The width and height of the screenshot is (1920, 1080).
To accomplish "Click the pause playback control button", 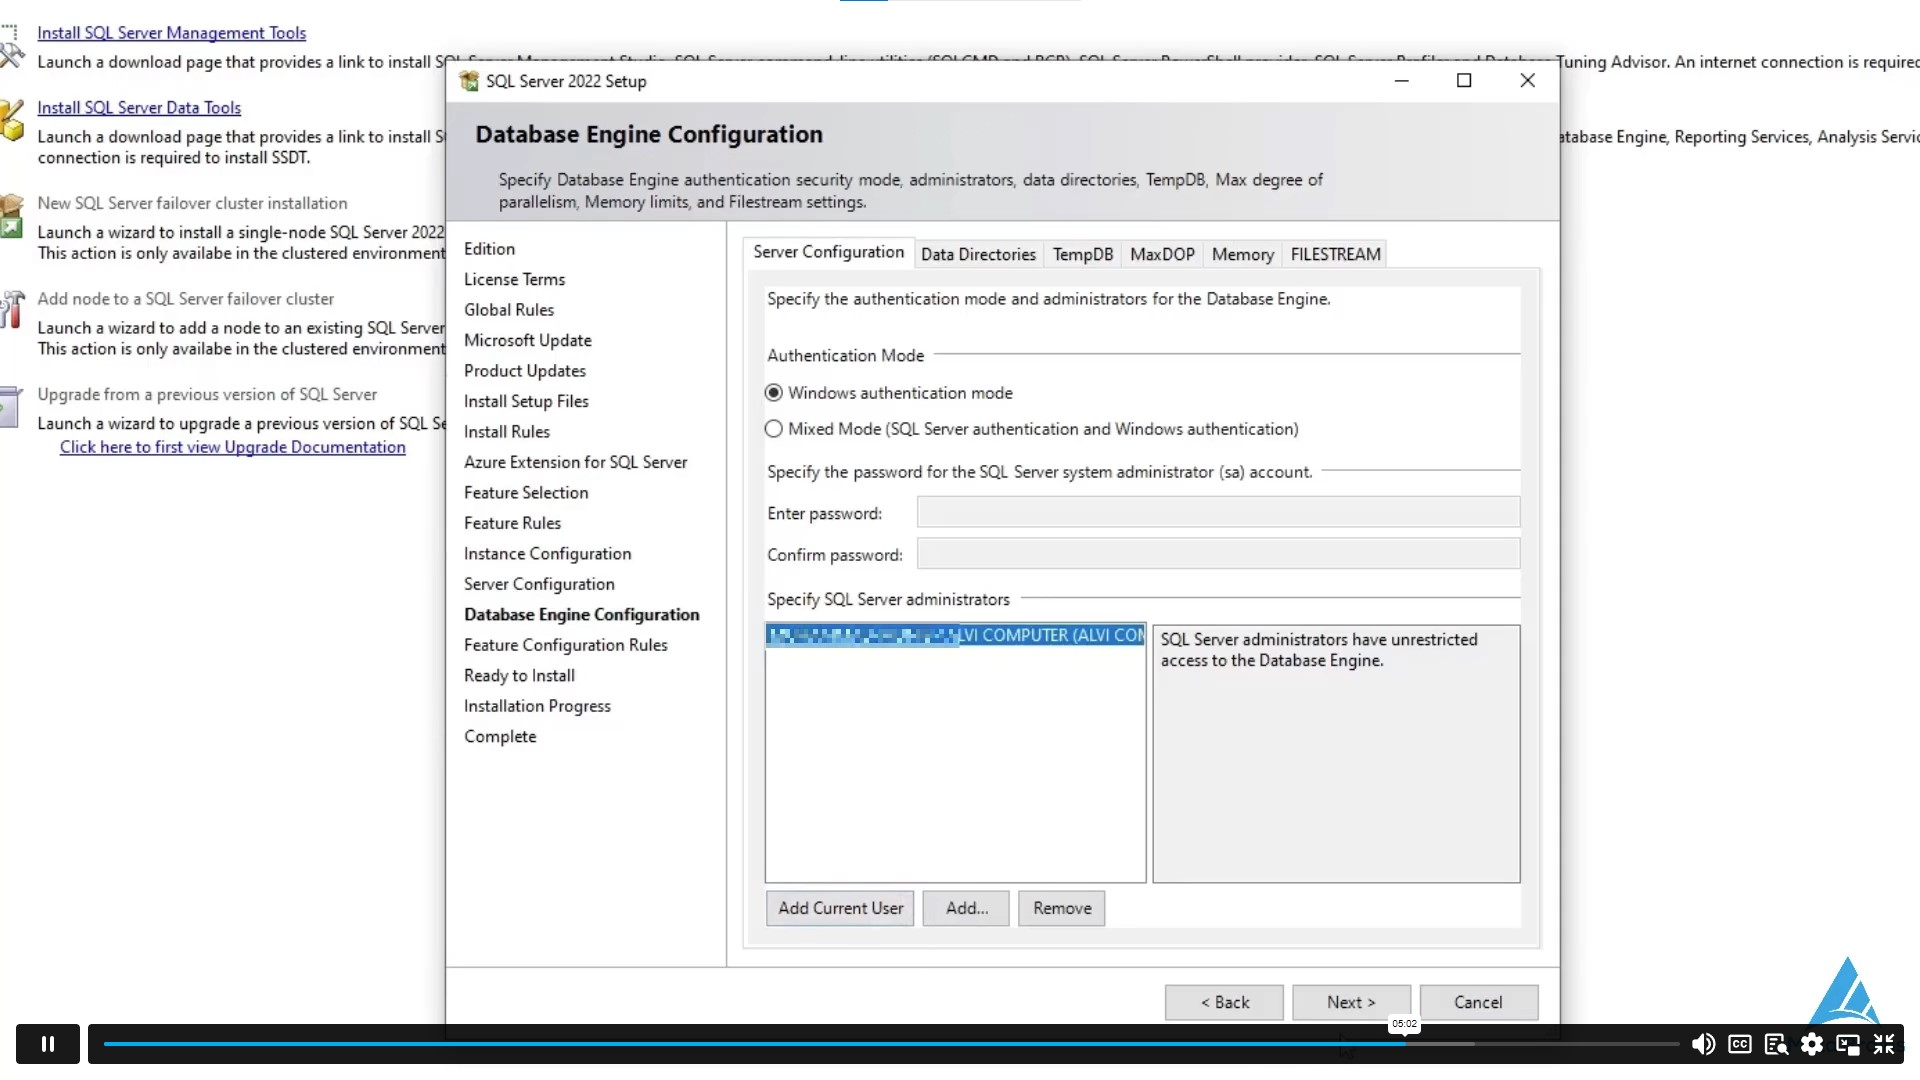I will (49, 1043).
